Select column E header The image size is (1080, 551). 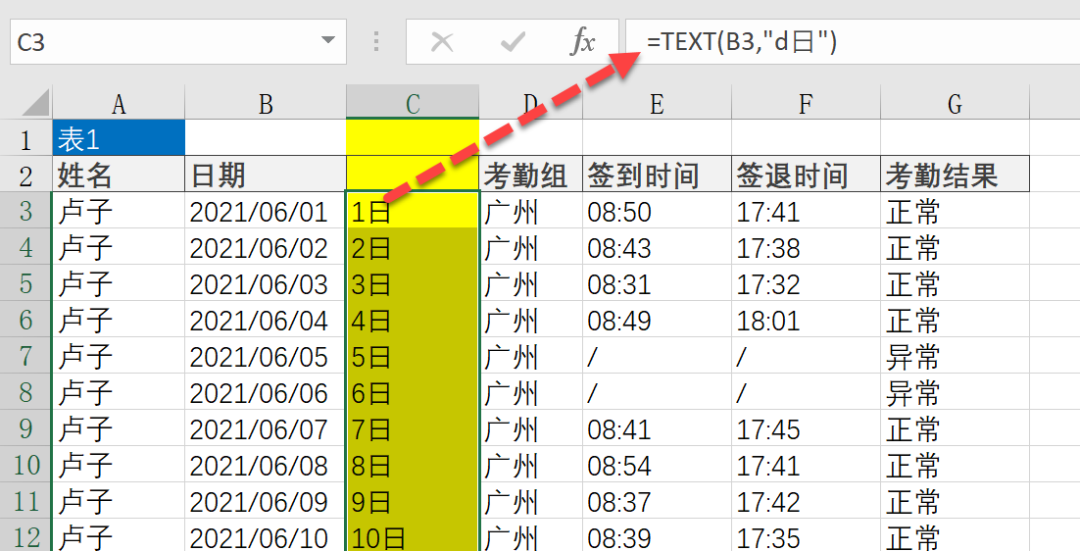pos(657,103)
